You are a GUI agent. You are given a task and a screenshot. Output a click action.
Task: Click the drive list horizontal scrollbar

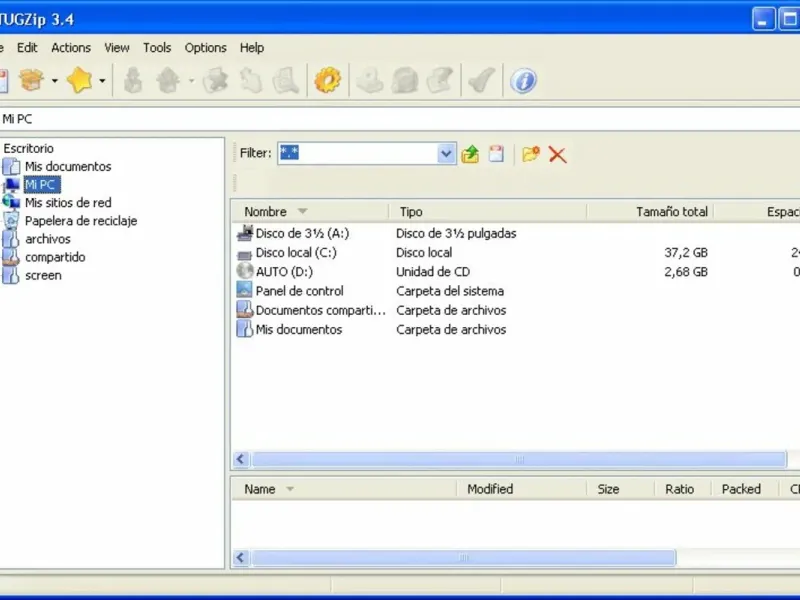click(518, 460)
